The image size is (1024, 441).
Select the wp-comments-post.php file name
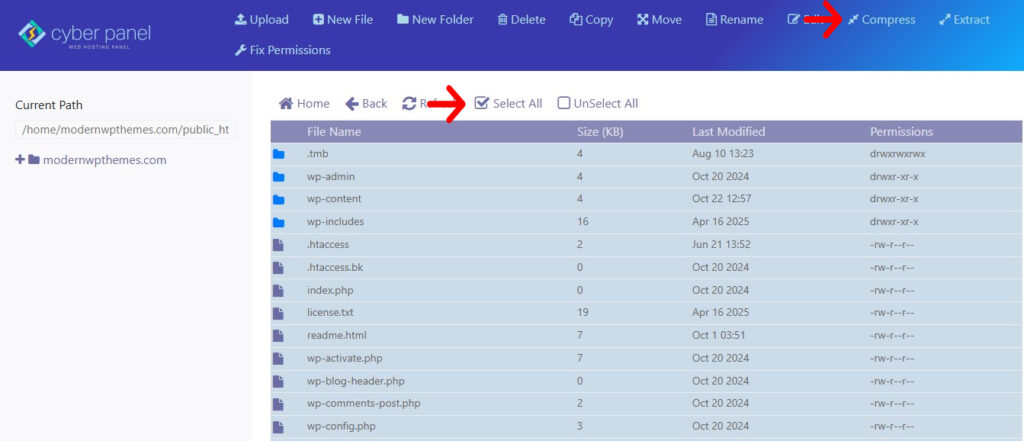[363, 403]
